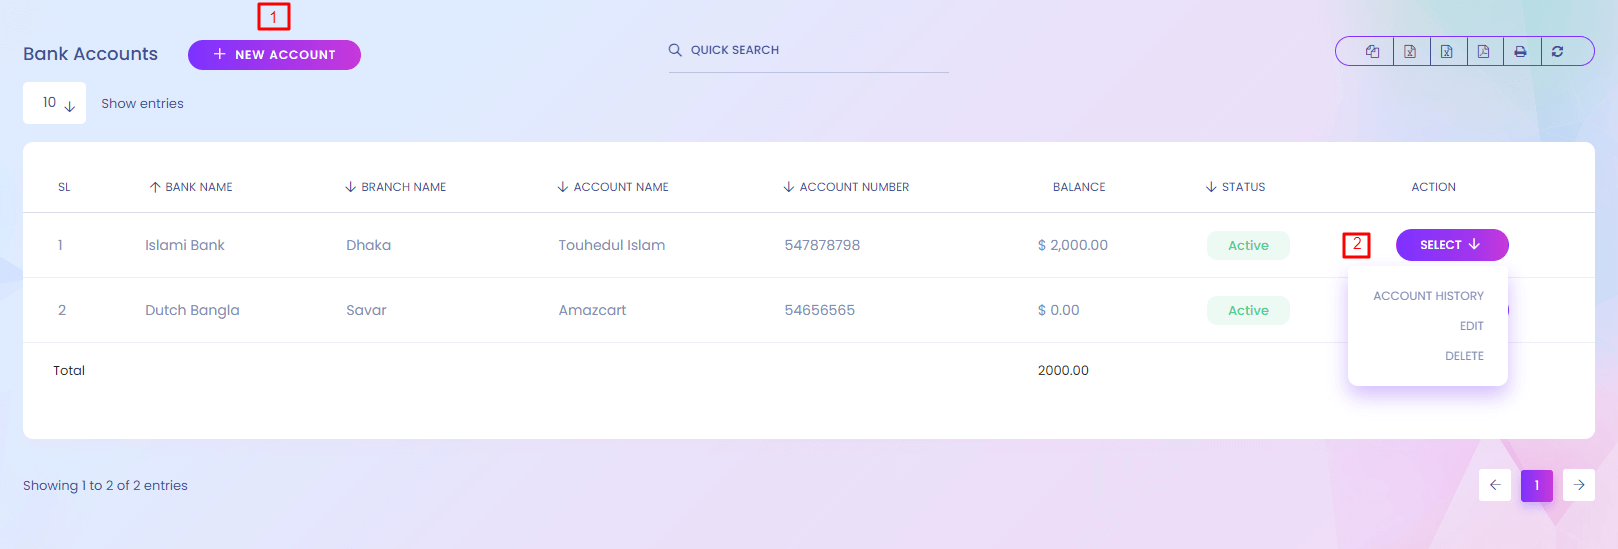Click the copy table icon
This screenshot has height=549, width=1618.
[1372, 51]
